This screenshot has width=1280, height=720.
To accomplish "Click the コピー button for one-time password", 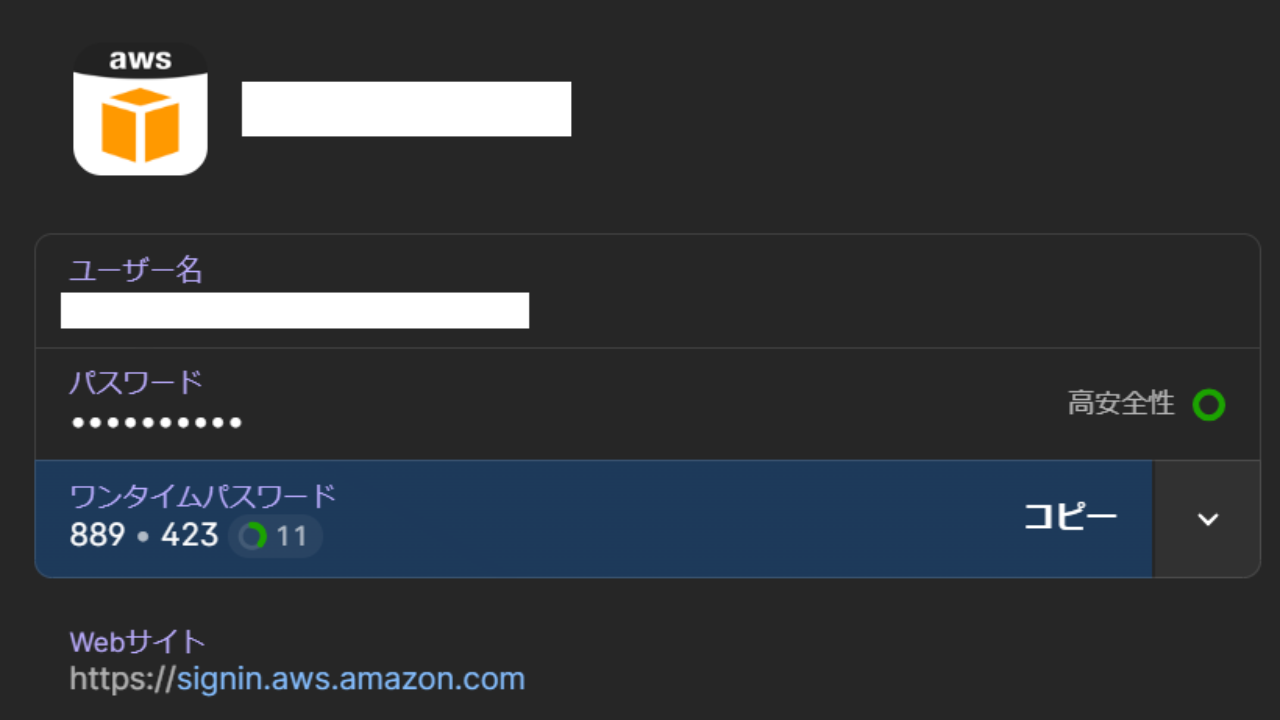I will point(1070,517).
